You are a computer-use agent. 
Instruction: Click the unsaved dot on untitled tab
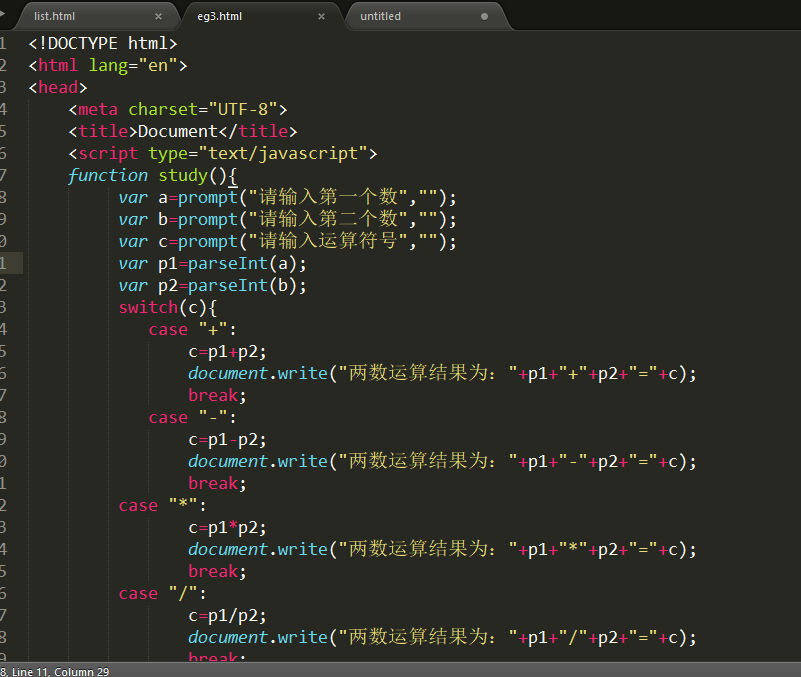pyautogui.click(x=485, y=17)
